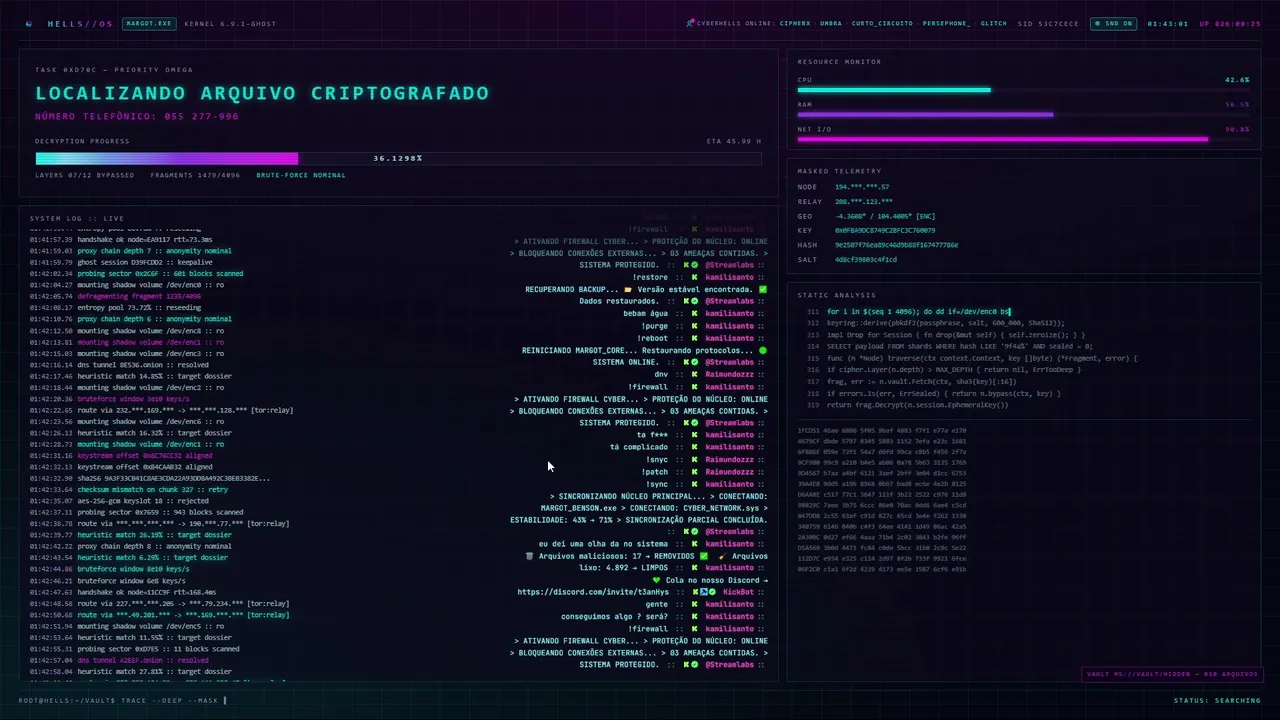1280x720 pixels.
Task: Click the green checkmark after Versão estável encontrada
Action: point(763,289)
